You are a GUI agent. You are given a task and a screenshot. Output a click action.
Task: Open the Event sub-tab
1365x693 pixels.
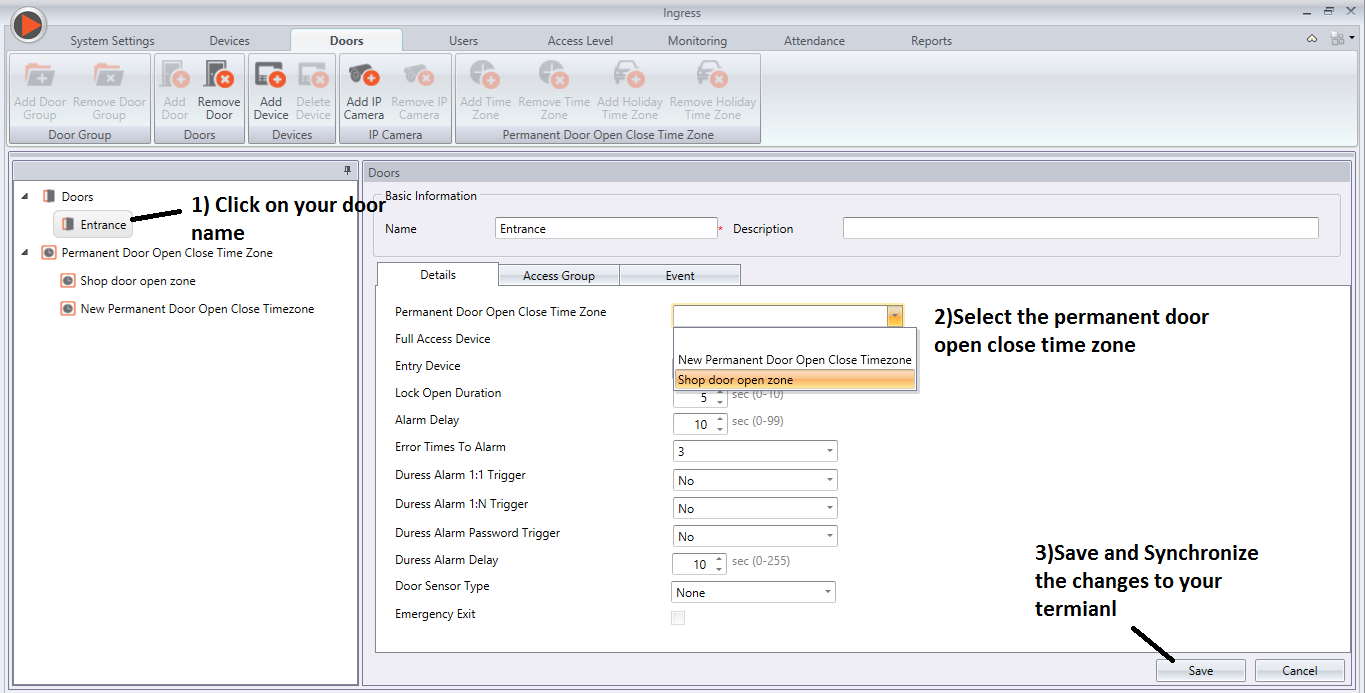point(680,276)
